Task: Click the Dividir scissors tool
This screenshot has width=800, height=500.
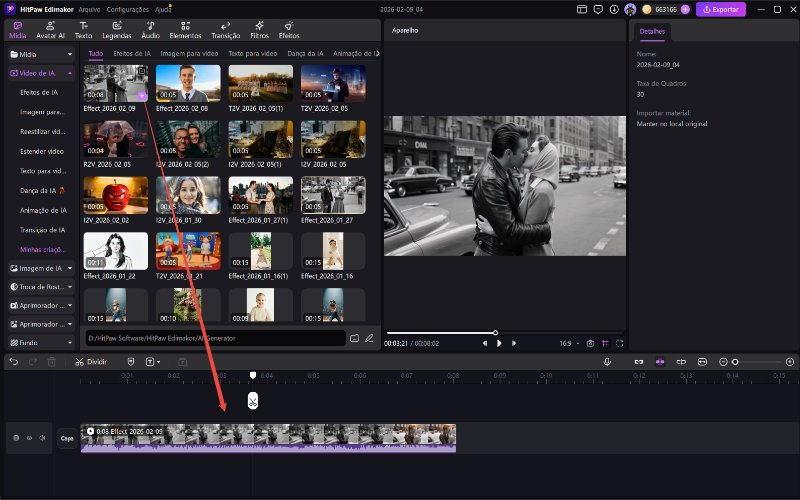Action: click(x=90, y=361)
